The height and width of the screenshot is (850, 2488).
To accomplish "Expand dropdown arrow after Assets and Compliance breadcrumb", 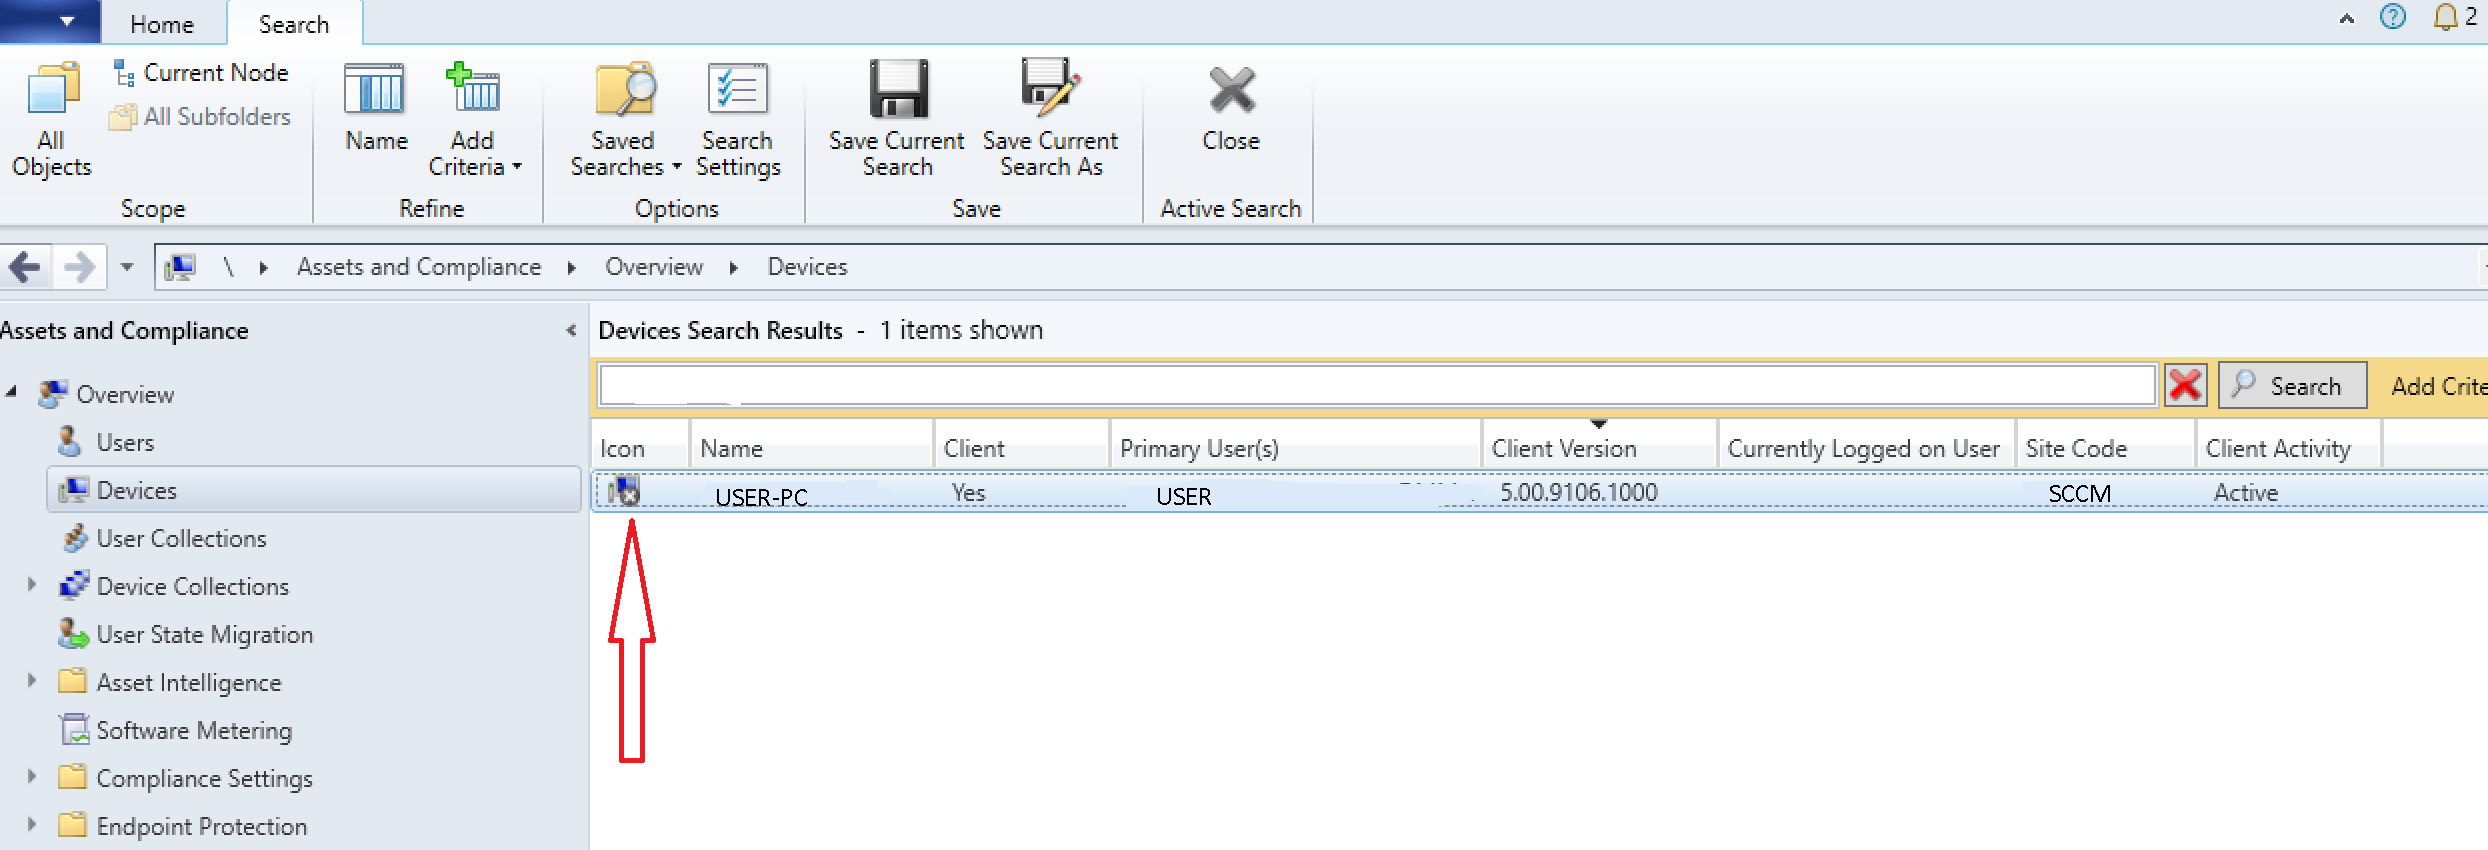I will pyautogui.click(x=571, y=268).
